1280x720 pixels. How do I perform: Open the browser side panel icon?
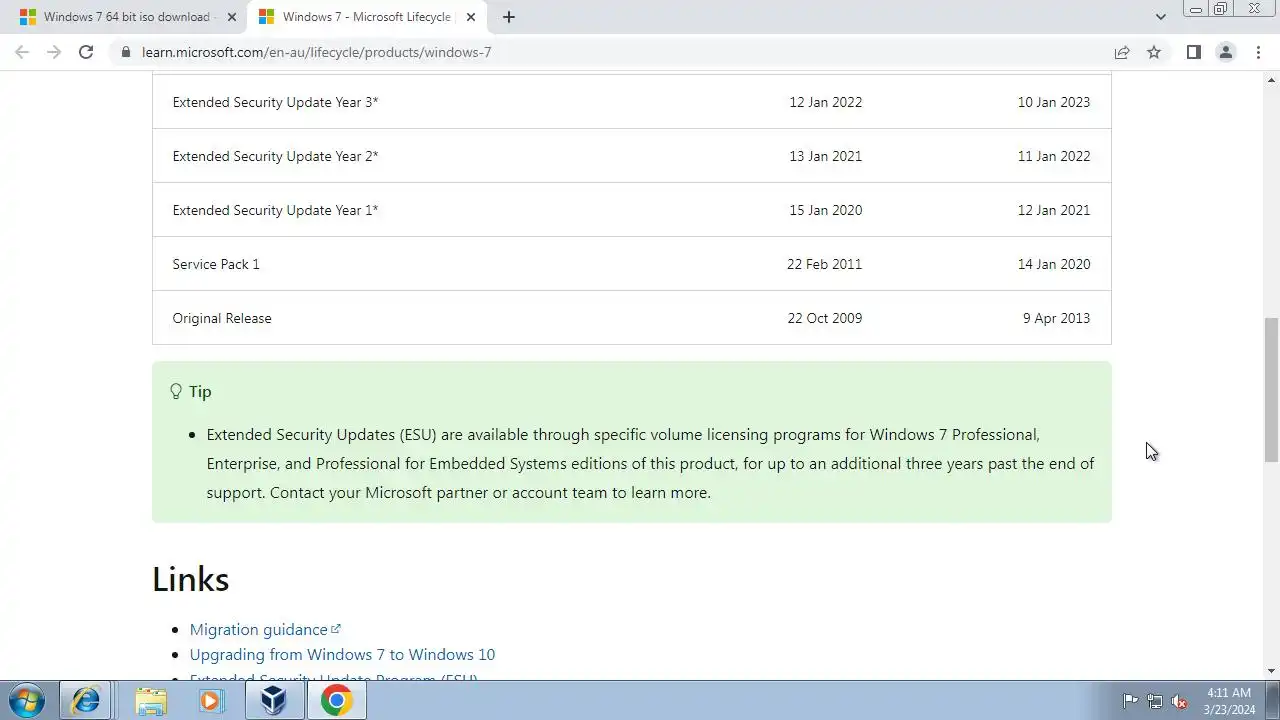1193,52
